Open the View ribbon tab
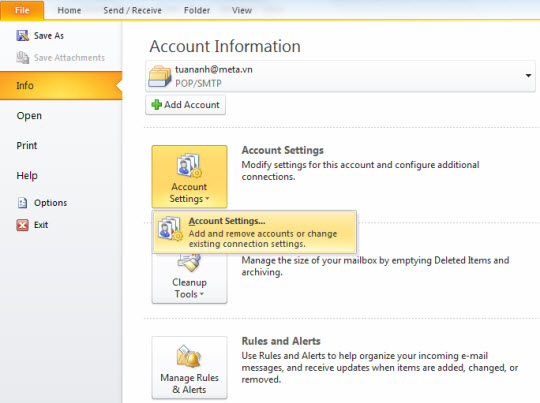Image resolution: width=540 pixels, height=403 pixels. (x=242, y=10)
